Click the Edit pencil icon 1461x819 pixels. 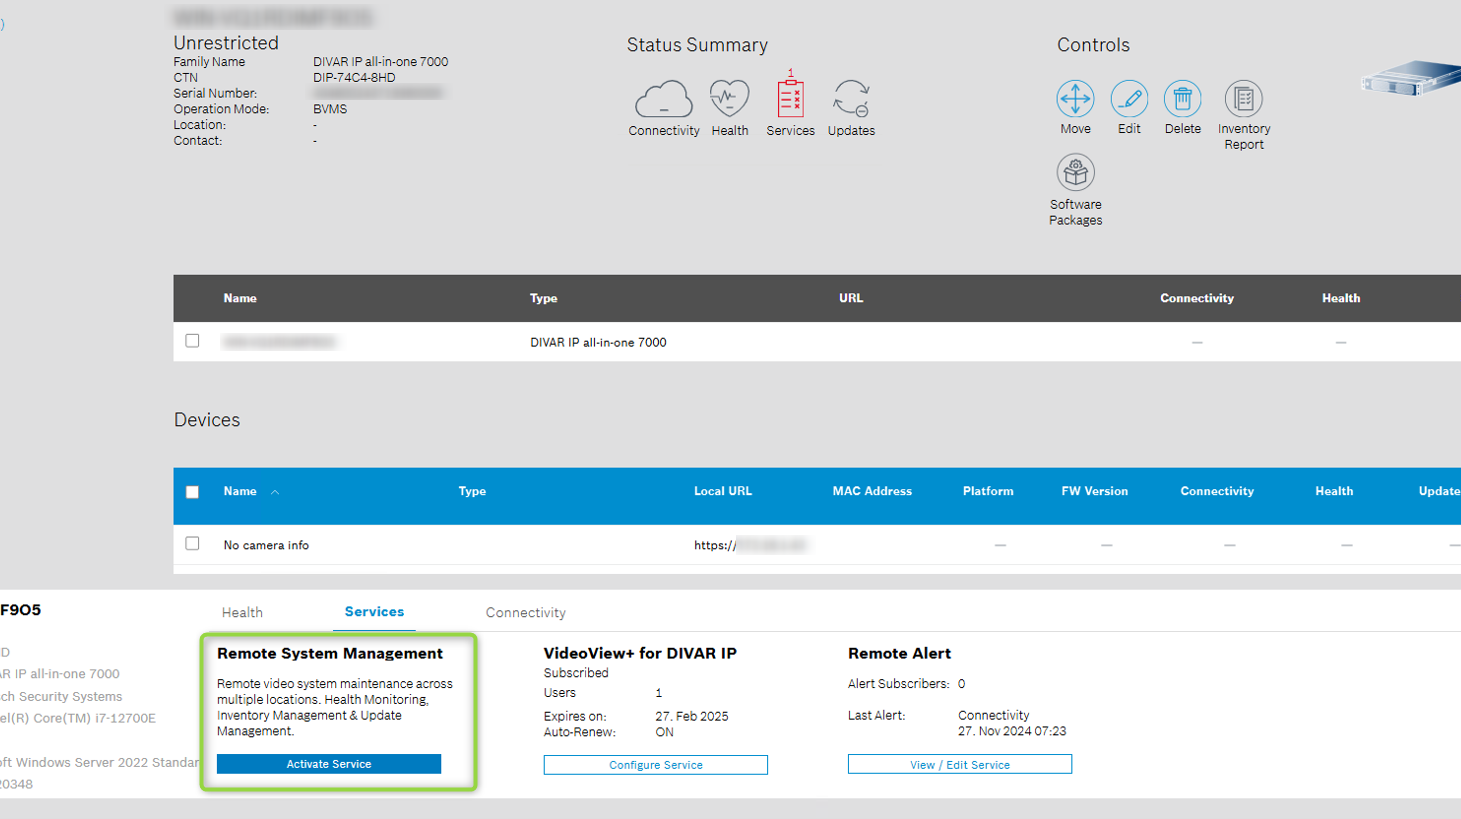1129,99
